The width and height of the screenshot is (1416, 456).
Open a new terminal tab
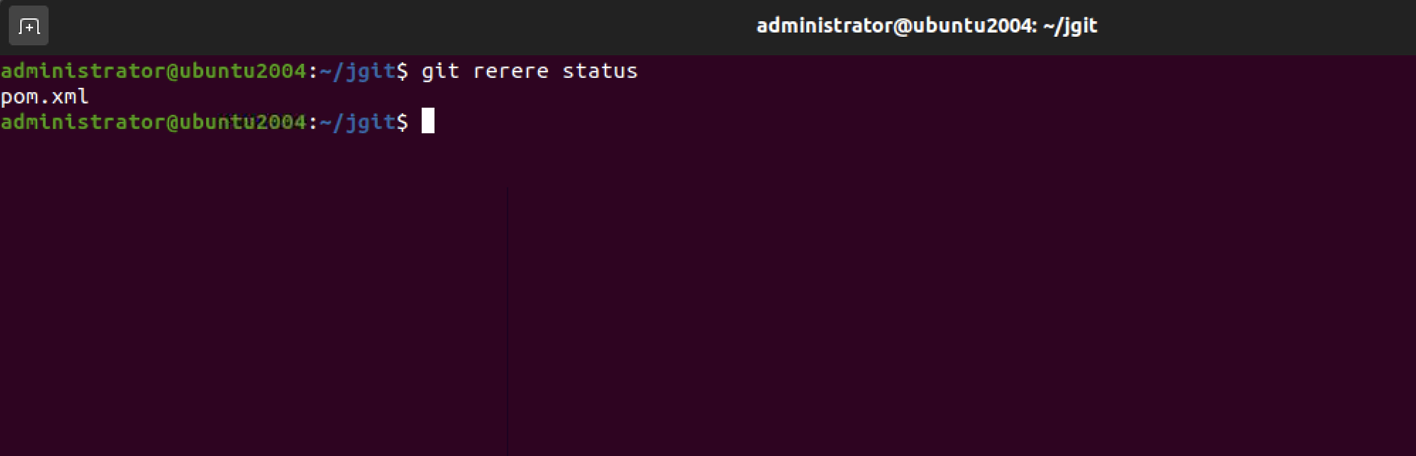tap(29, 26)
